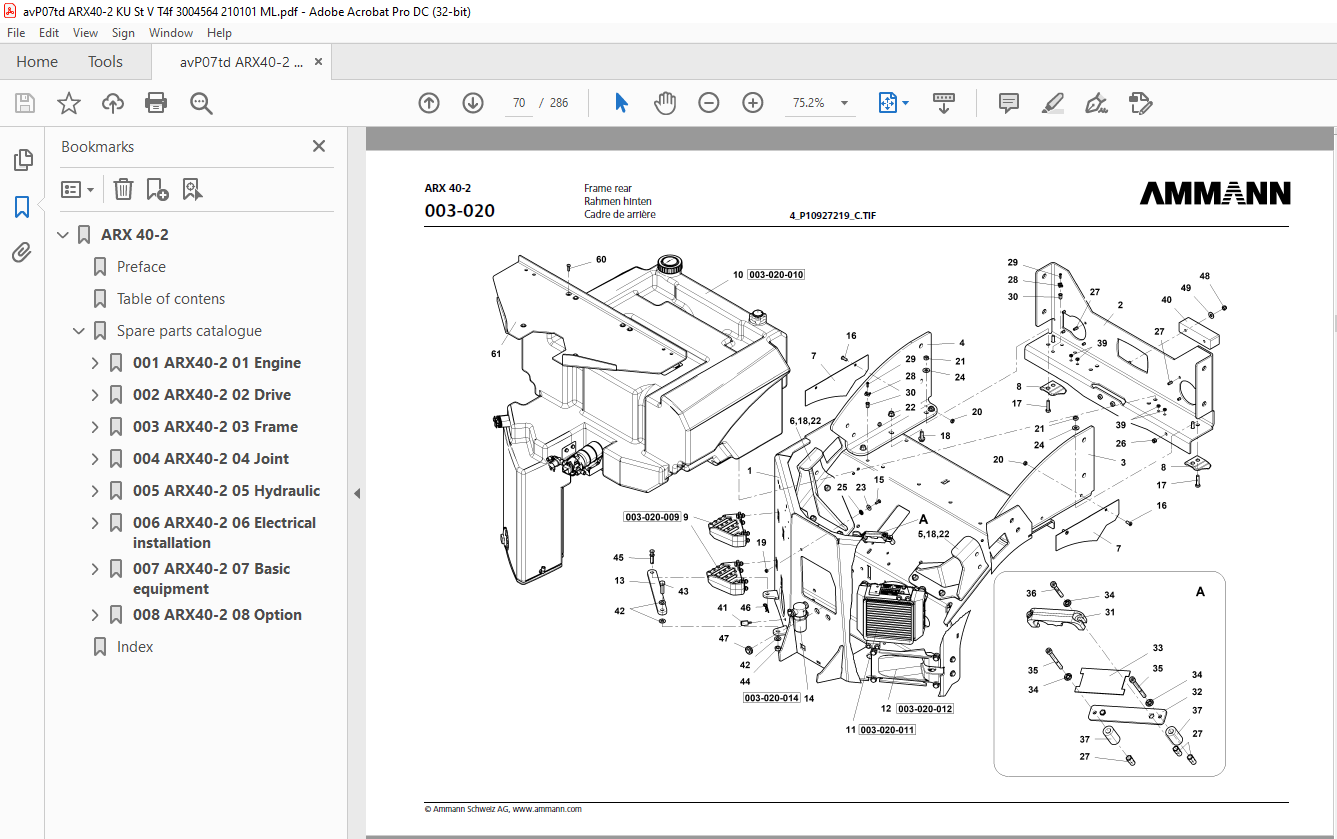
Task: Add a star bookmark to this file
Action: click(x=69, y=103)
